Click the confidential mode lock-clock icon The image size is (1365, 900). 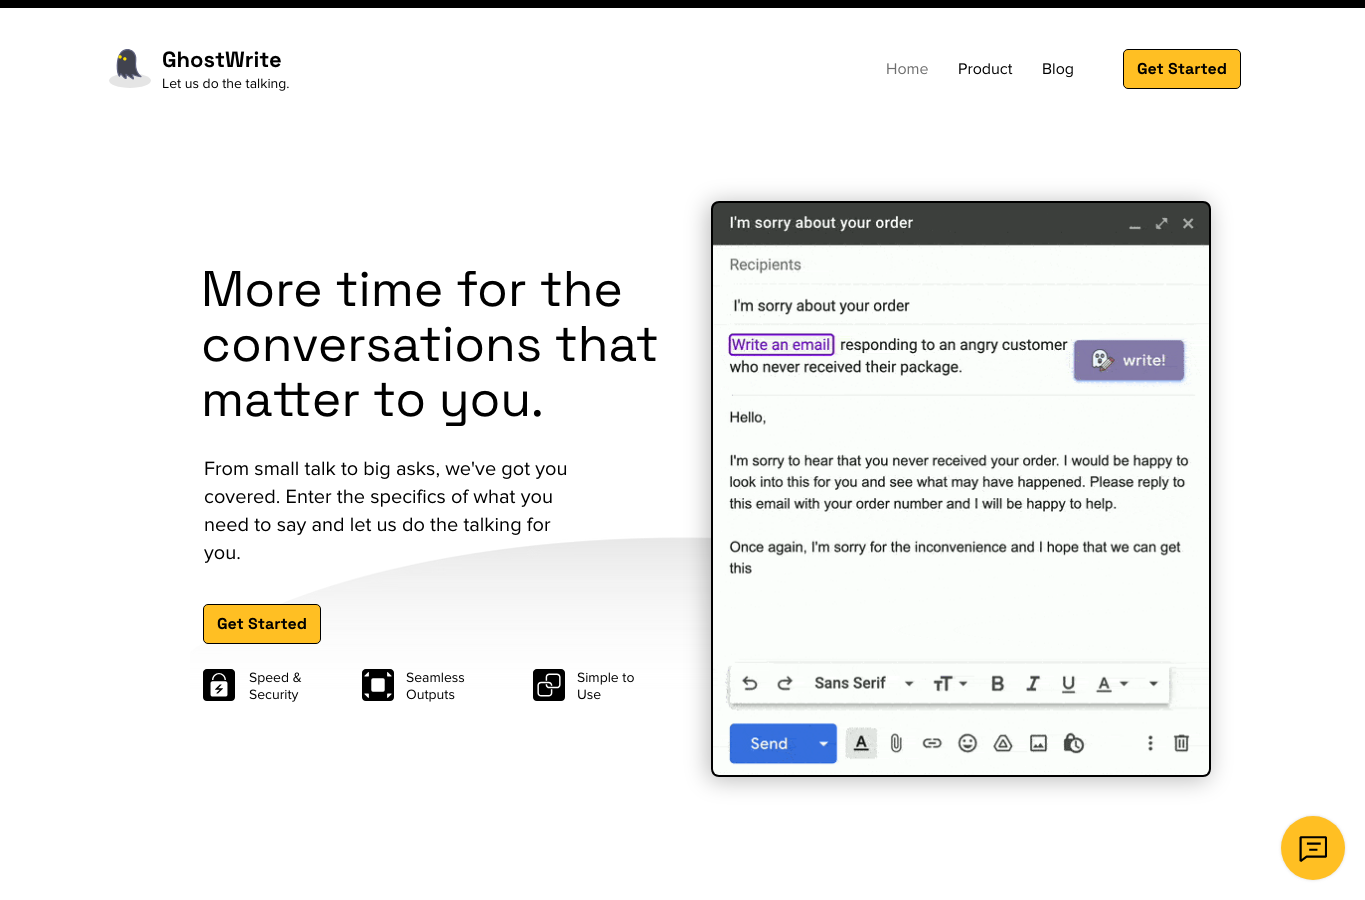1074,743
